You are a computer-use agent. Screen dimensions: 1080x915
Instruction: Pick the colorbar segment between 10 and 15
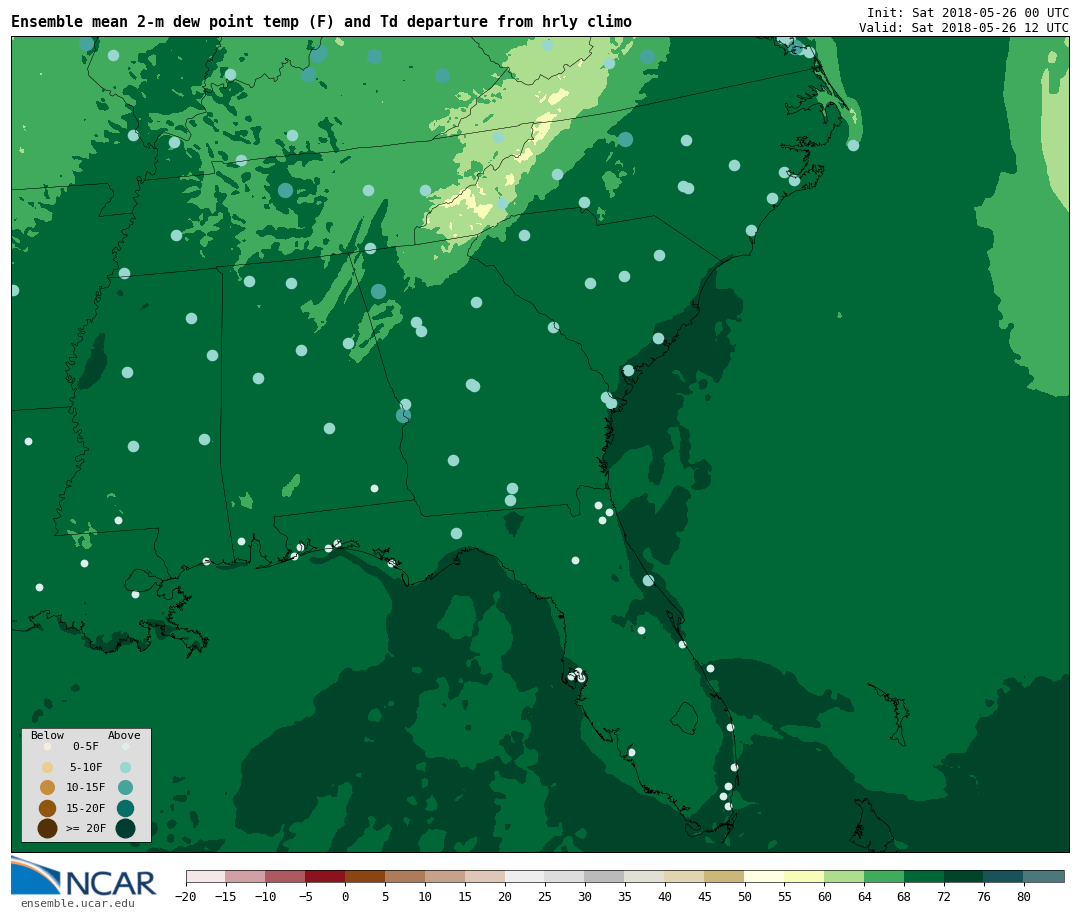pos(445,876)
